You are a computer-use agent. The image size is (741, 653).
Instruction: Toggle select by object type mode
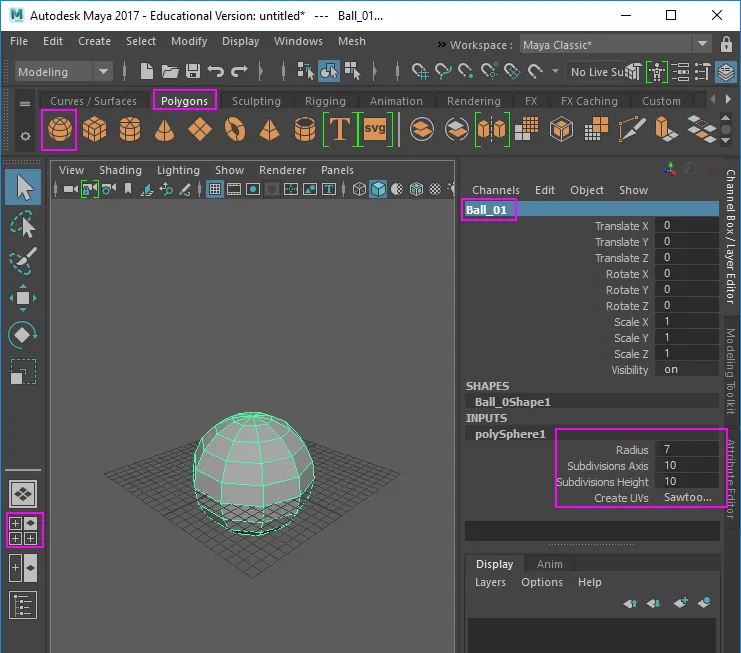(x=329, y=71)
